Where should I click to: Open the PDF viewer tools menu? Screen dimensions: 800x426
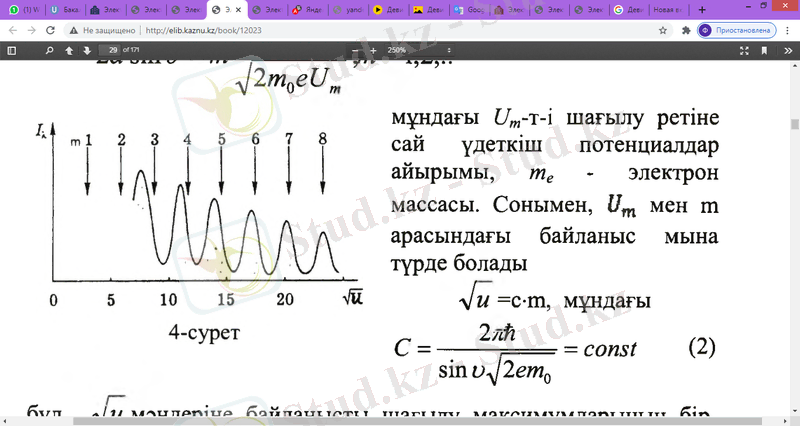coord(788,51)
